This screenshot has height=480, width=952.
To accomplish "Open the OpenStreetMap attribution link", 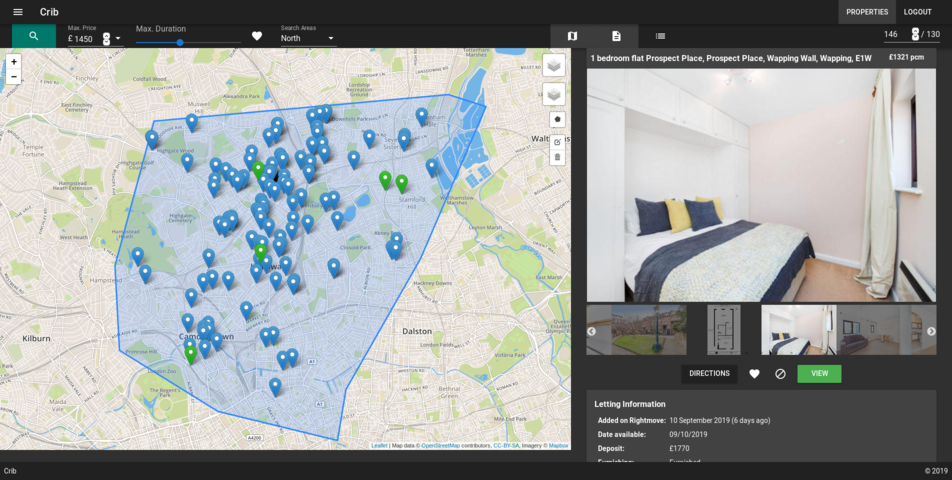I will pyautogui.click(x=441, y=445).
